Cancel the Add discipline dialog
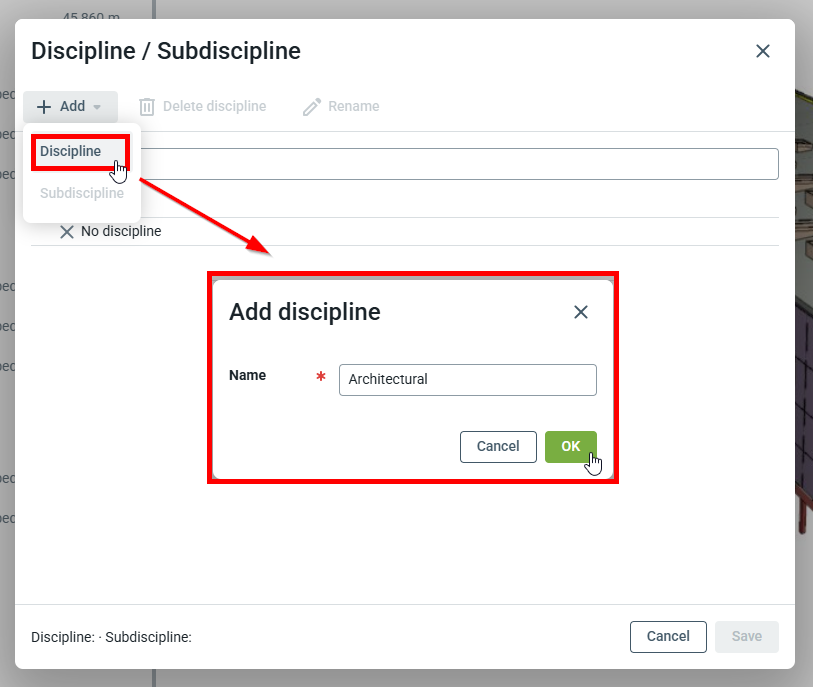The width and height of the screenshot is (813, 687). coord(498,447)
